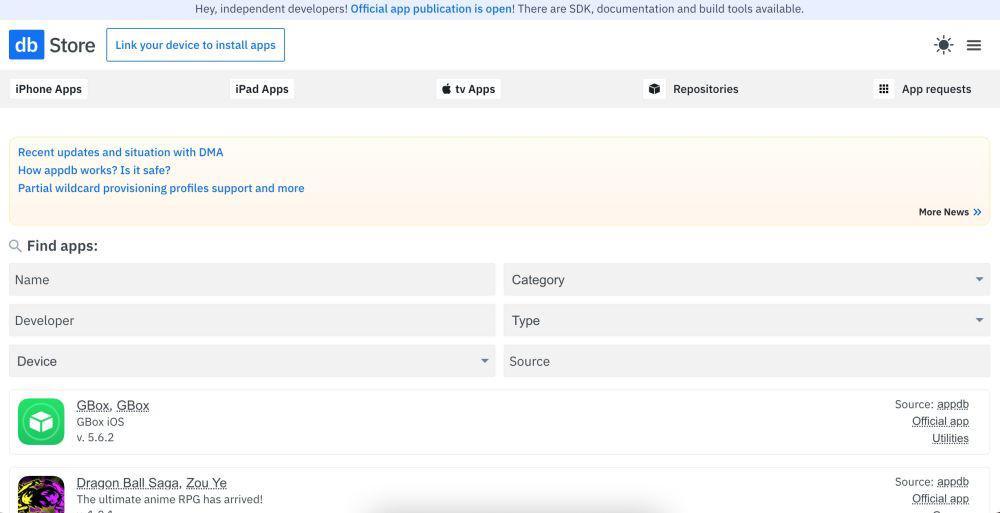Click the Apple logo on tv Apps

446,89
